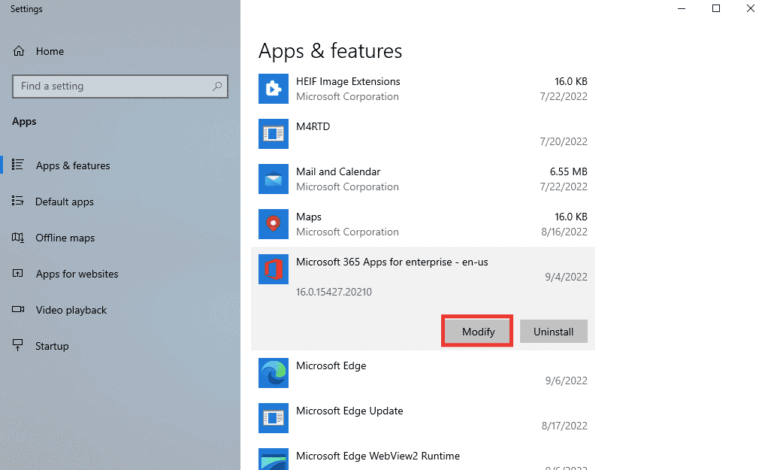Click the Home icon in sidebar
This screenshot has width=768, height=470.
[x=18, y=51]
